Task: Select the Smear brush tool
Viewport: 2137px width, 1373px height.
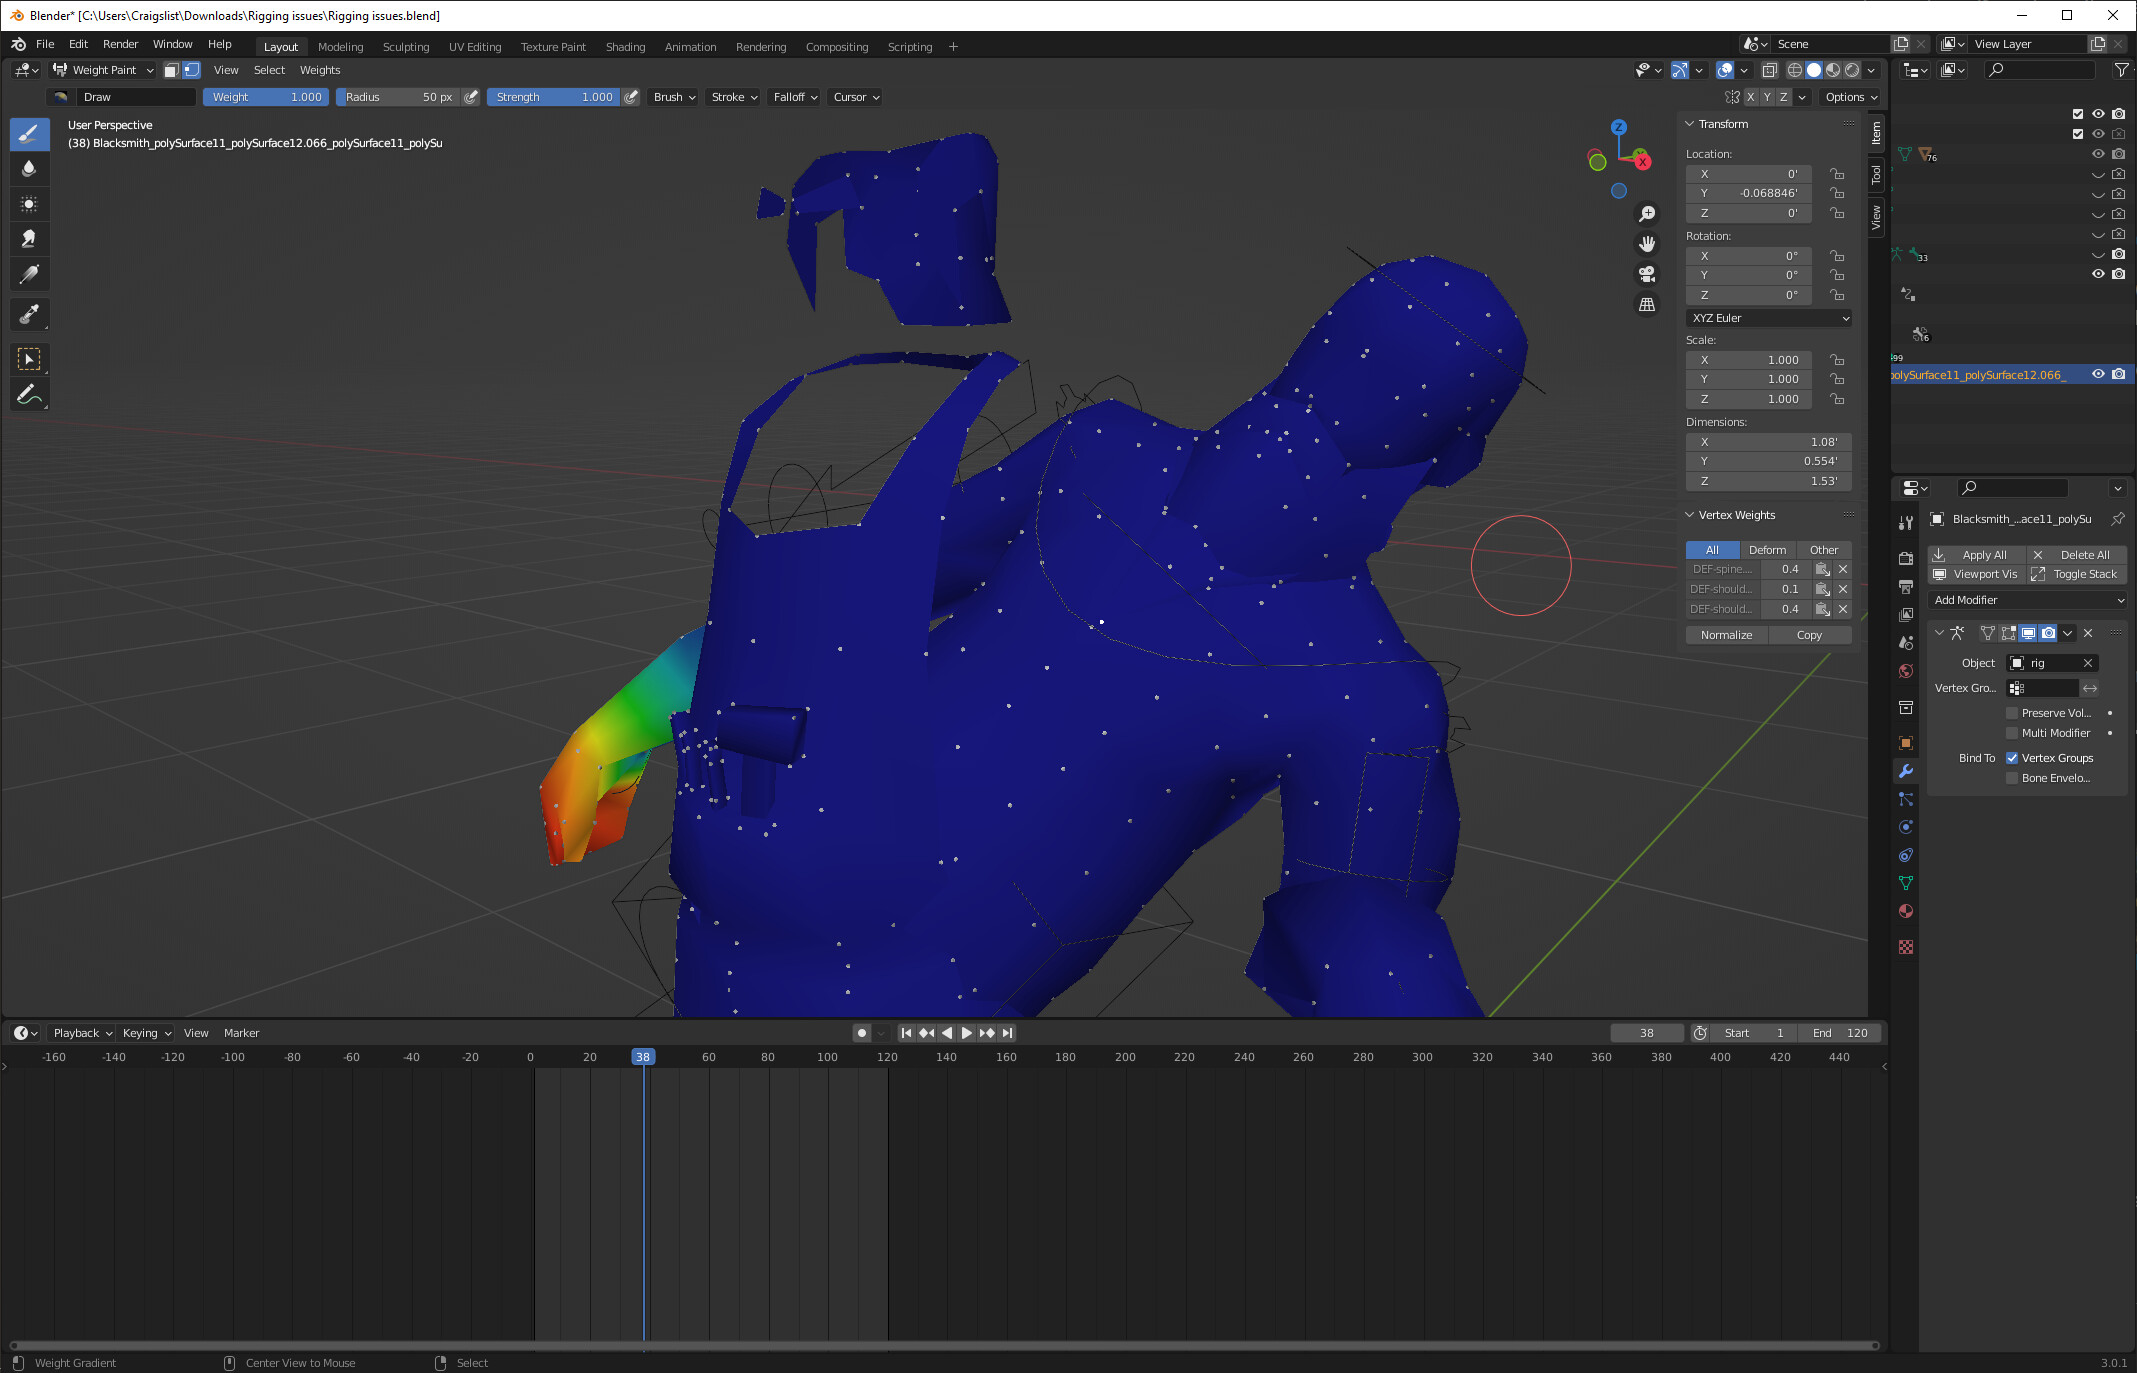Action: [x=29, y=238]
